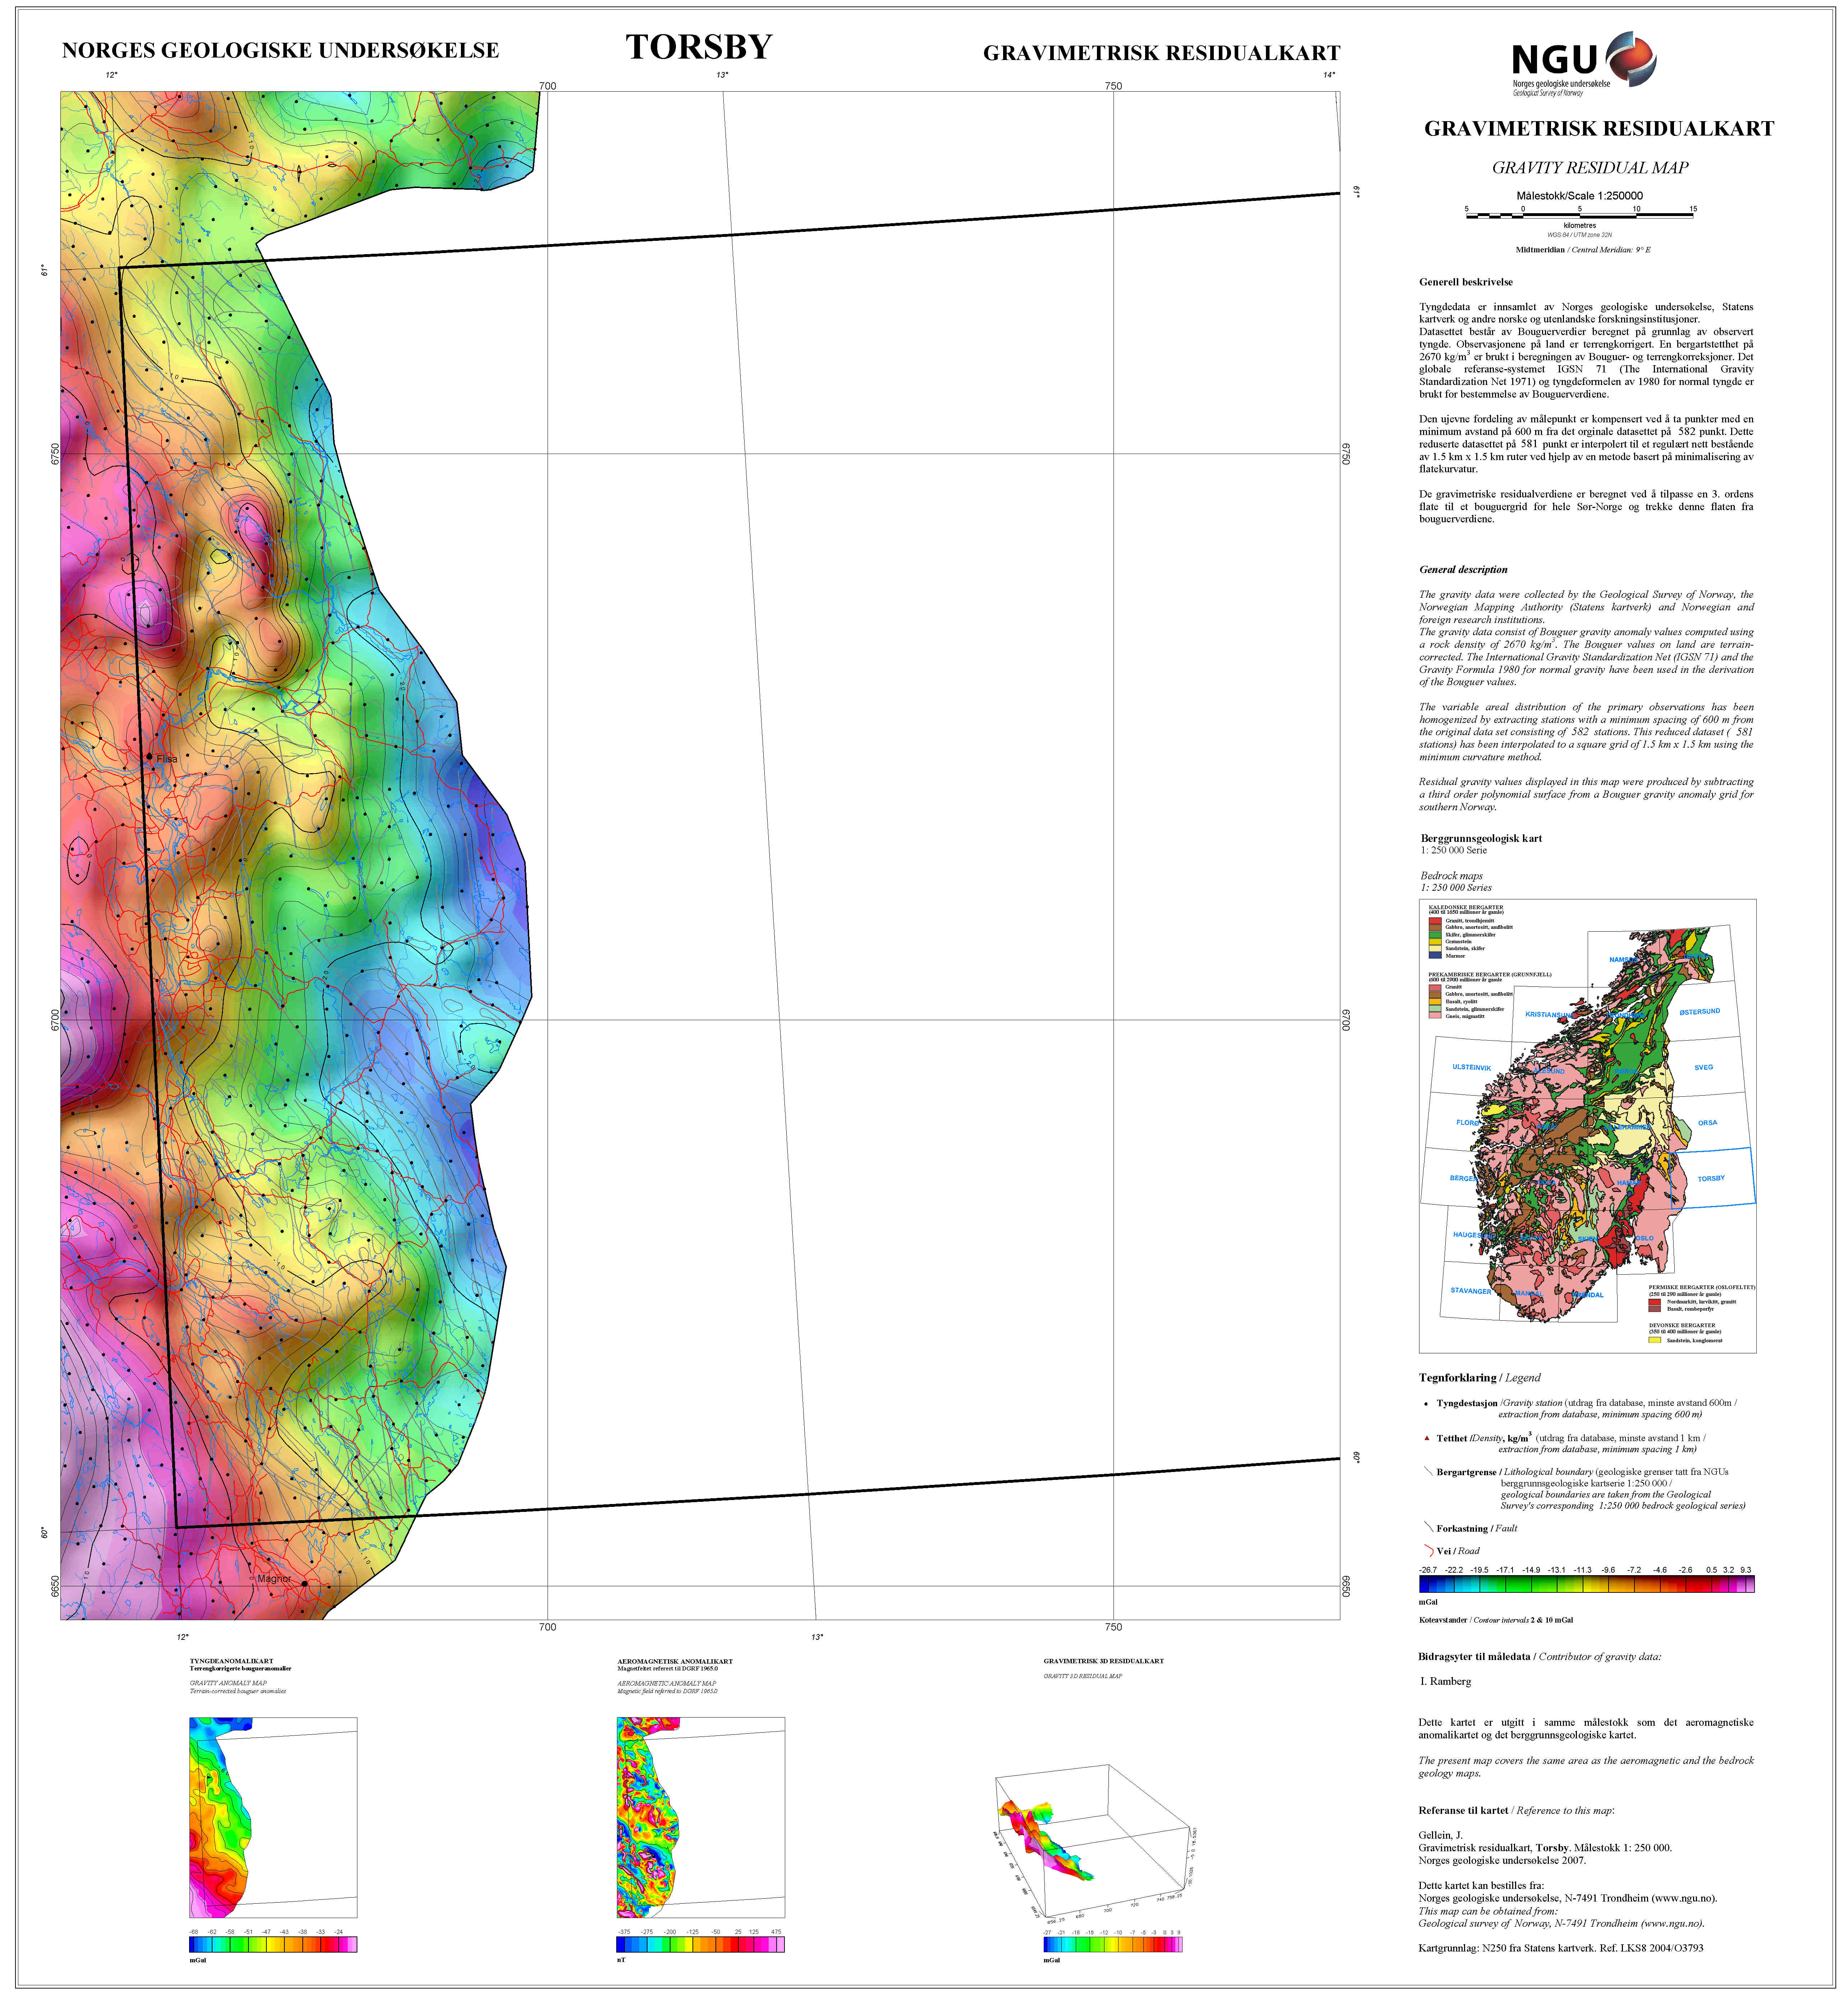Click the light green Sandstein, glimmerskifer swatch
This screenshot has width=1848, height=2004.
pos(1435,1009)
